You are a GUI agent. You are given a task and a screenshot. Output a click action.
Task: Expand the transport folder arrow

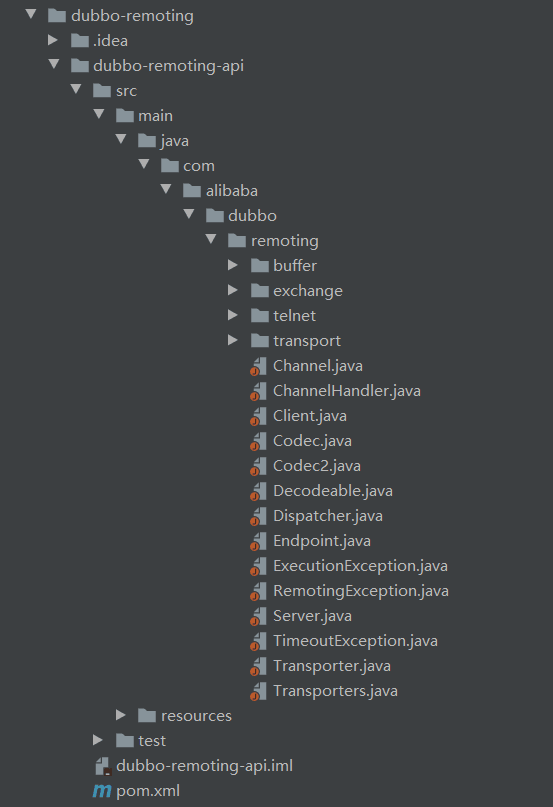click(233, 340)
